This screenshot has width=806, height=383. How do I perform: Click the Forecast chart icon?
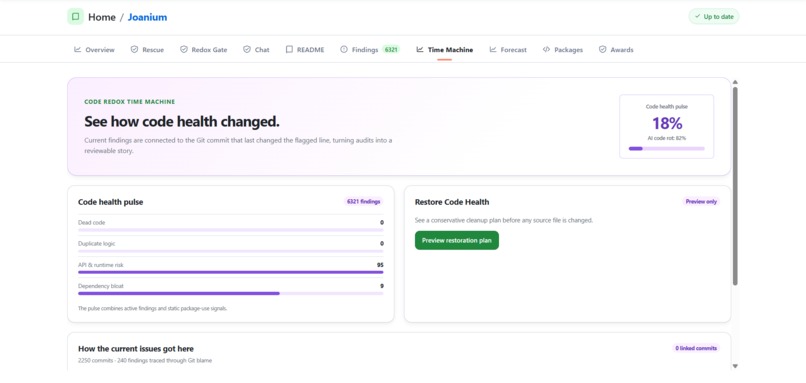tap(493, 49)
